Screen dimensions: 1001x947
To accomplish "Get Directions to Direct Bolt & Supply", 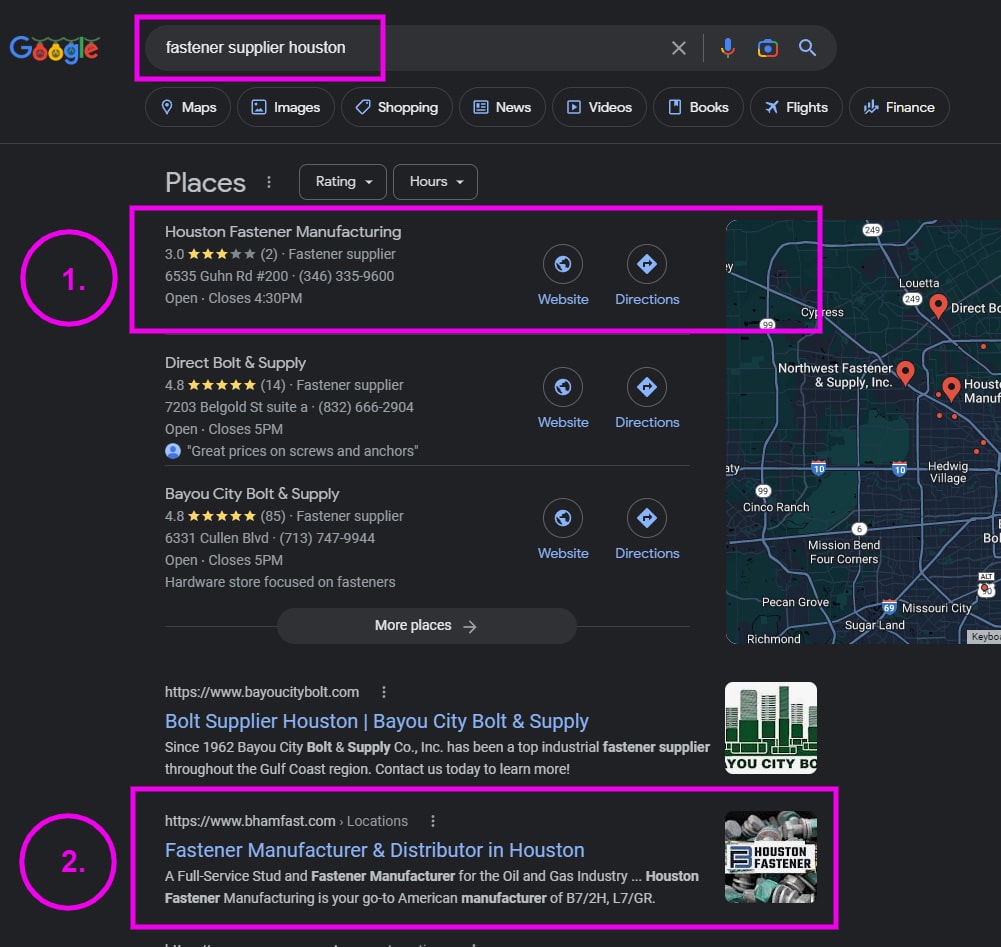I will [647, 398].
